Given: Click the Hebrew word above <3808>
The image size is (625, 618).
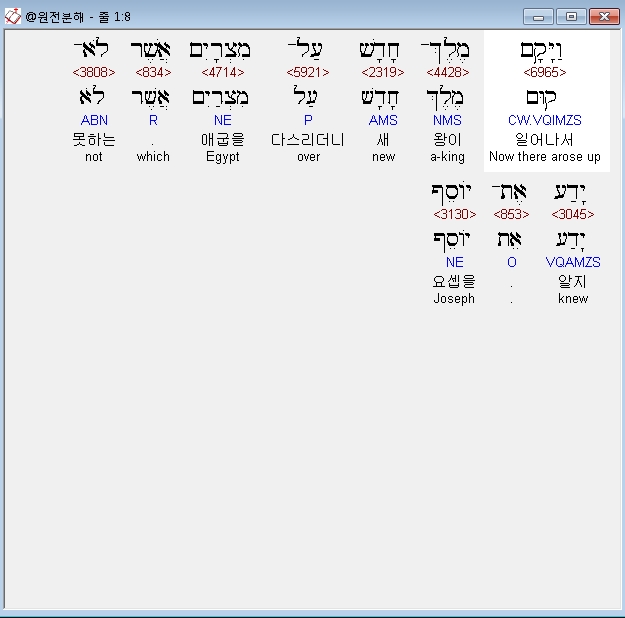Looking at the screenshot, I should click(92, 49).
